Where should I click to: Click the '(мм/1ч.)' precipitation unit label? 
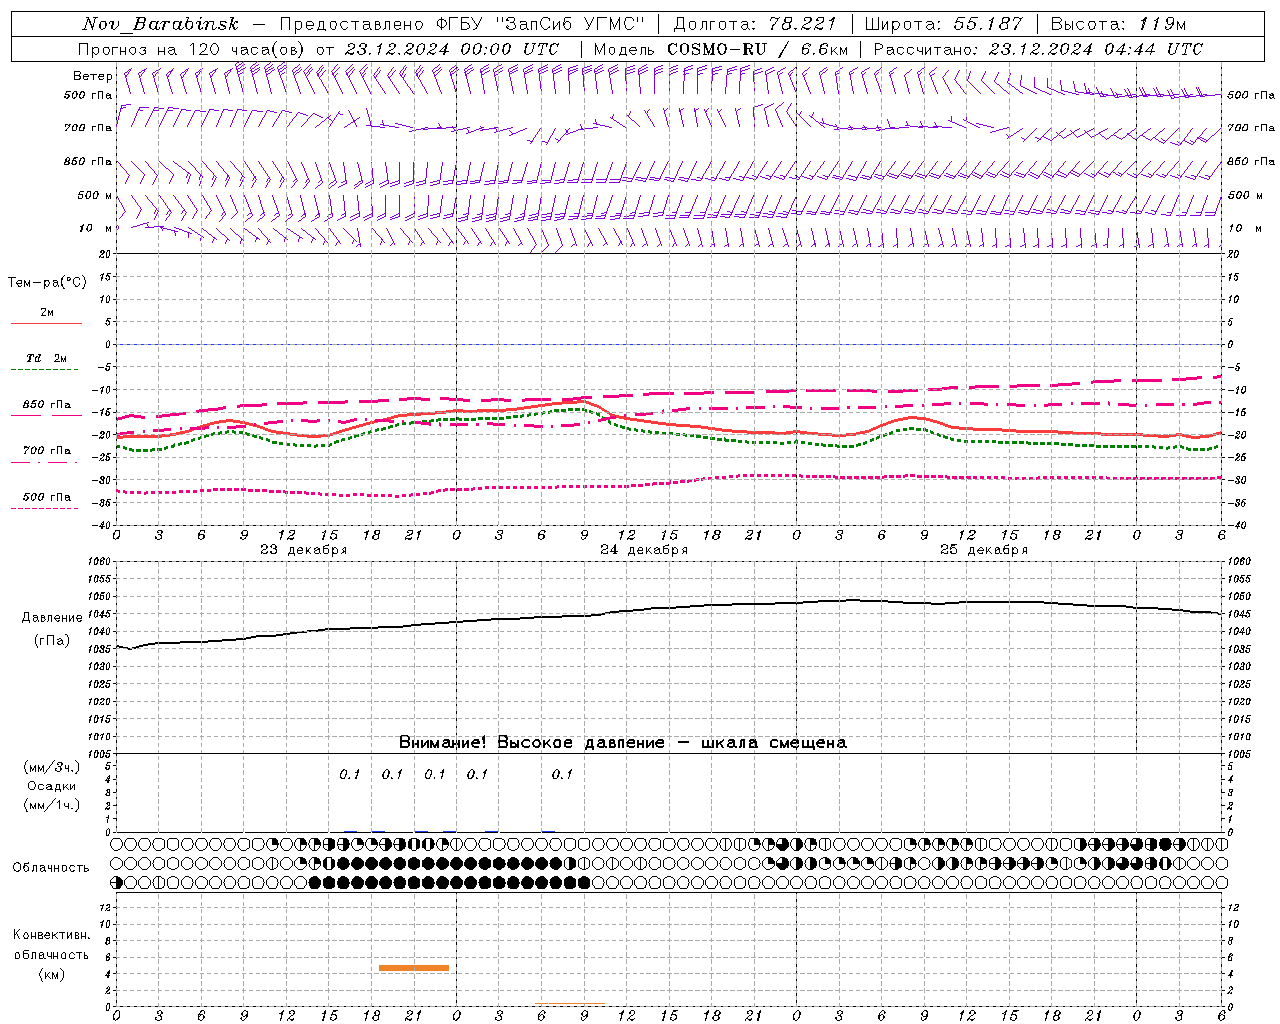[52, 805]
